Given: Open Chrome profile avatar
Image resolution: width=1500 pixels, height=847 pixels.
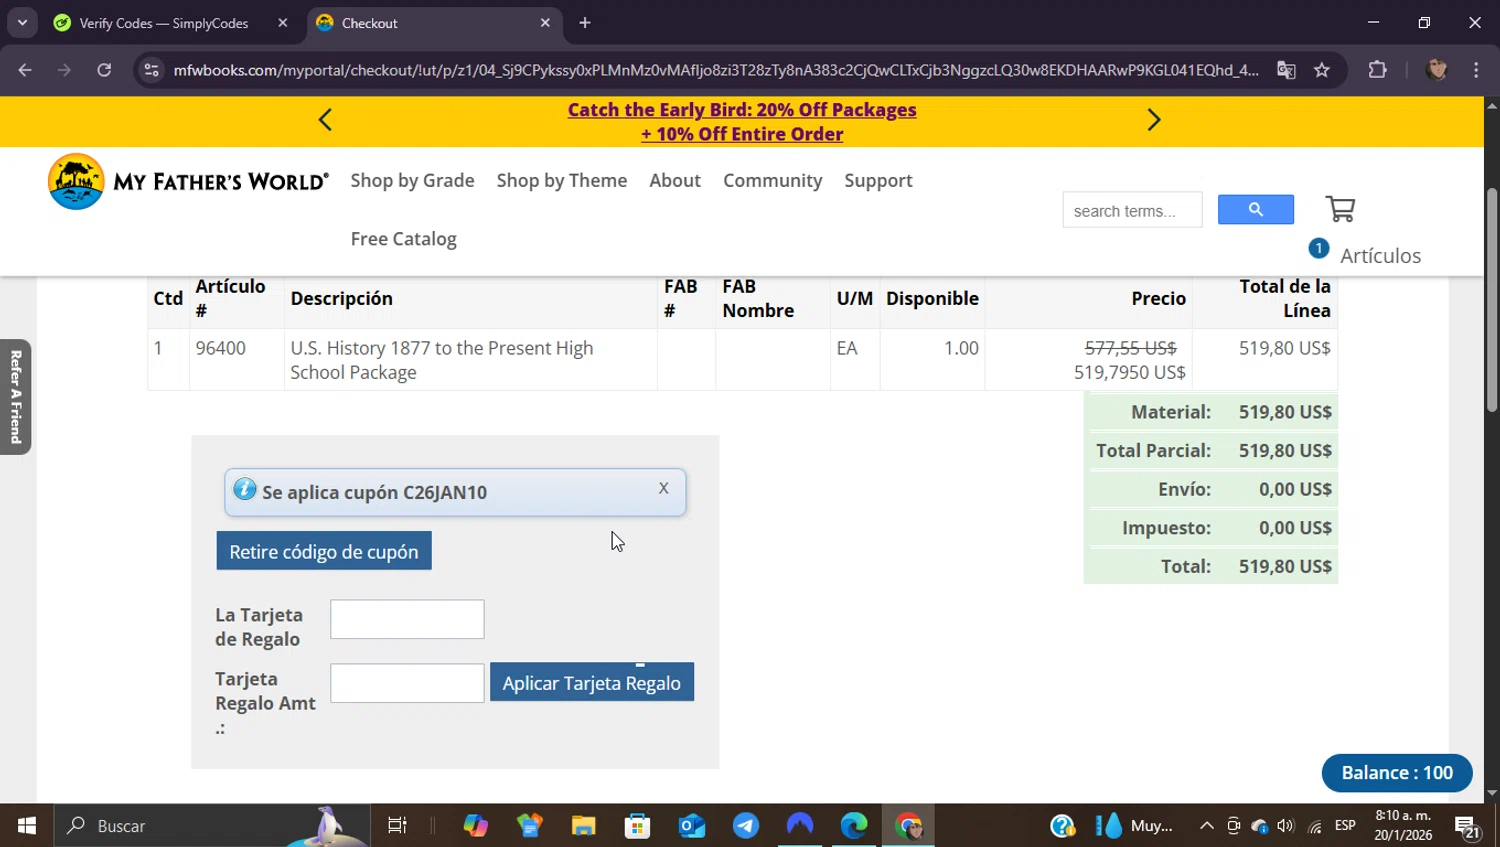Looking at the screenshot, I should (1437, 70).
